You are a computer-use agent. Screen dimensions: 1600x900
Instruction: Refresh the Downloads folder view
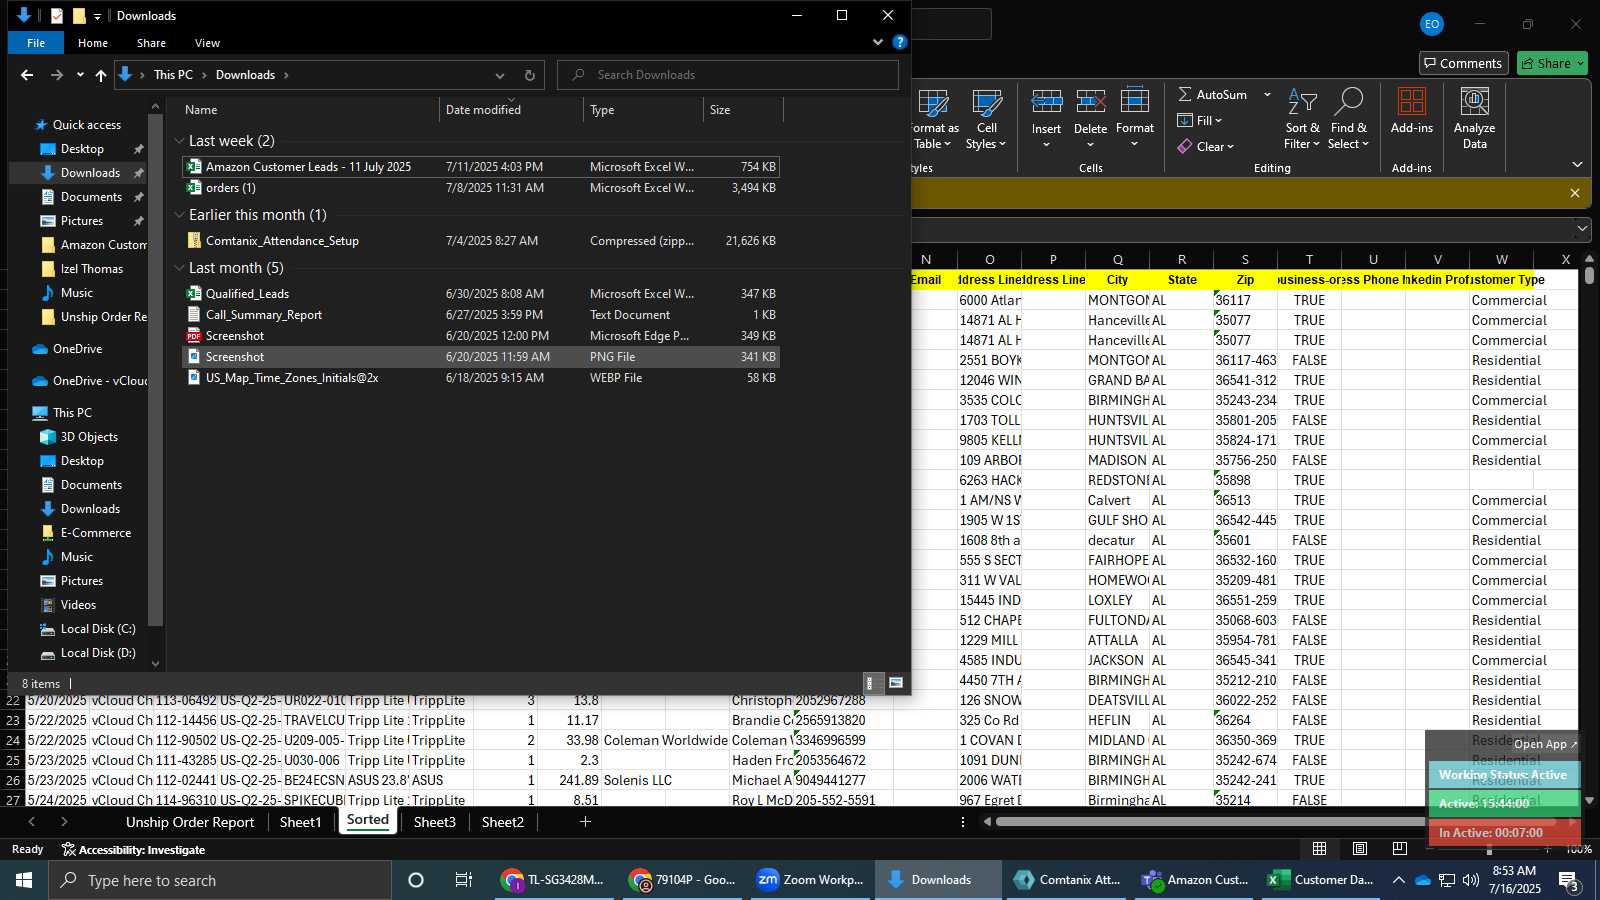pyautogui.click(x=530, y=75)
